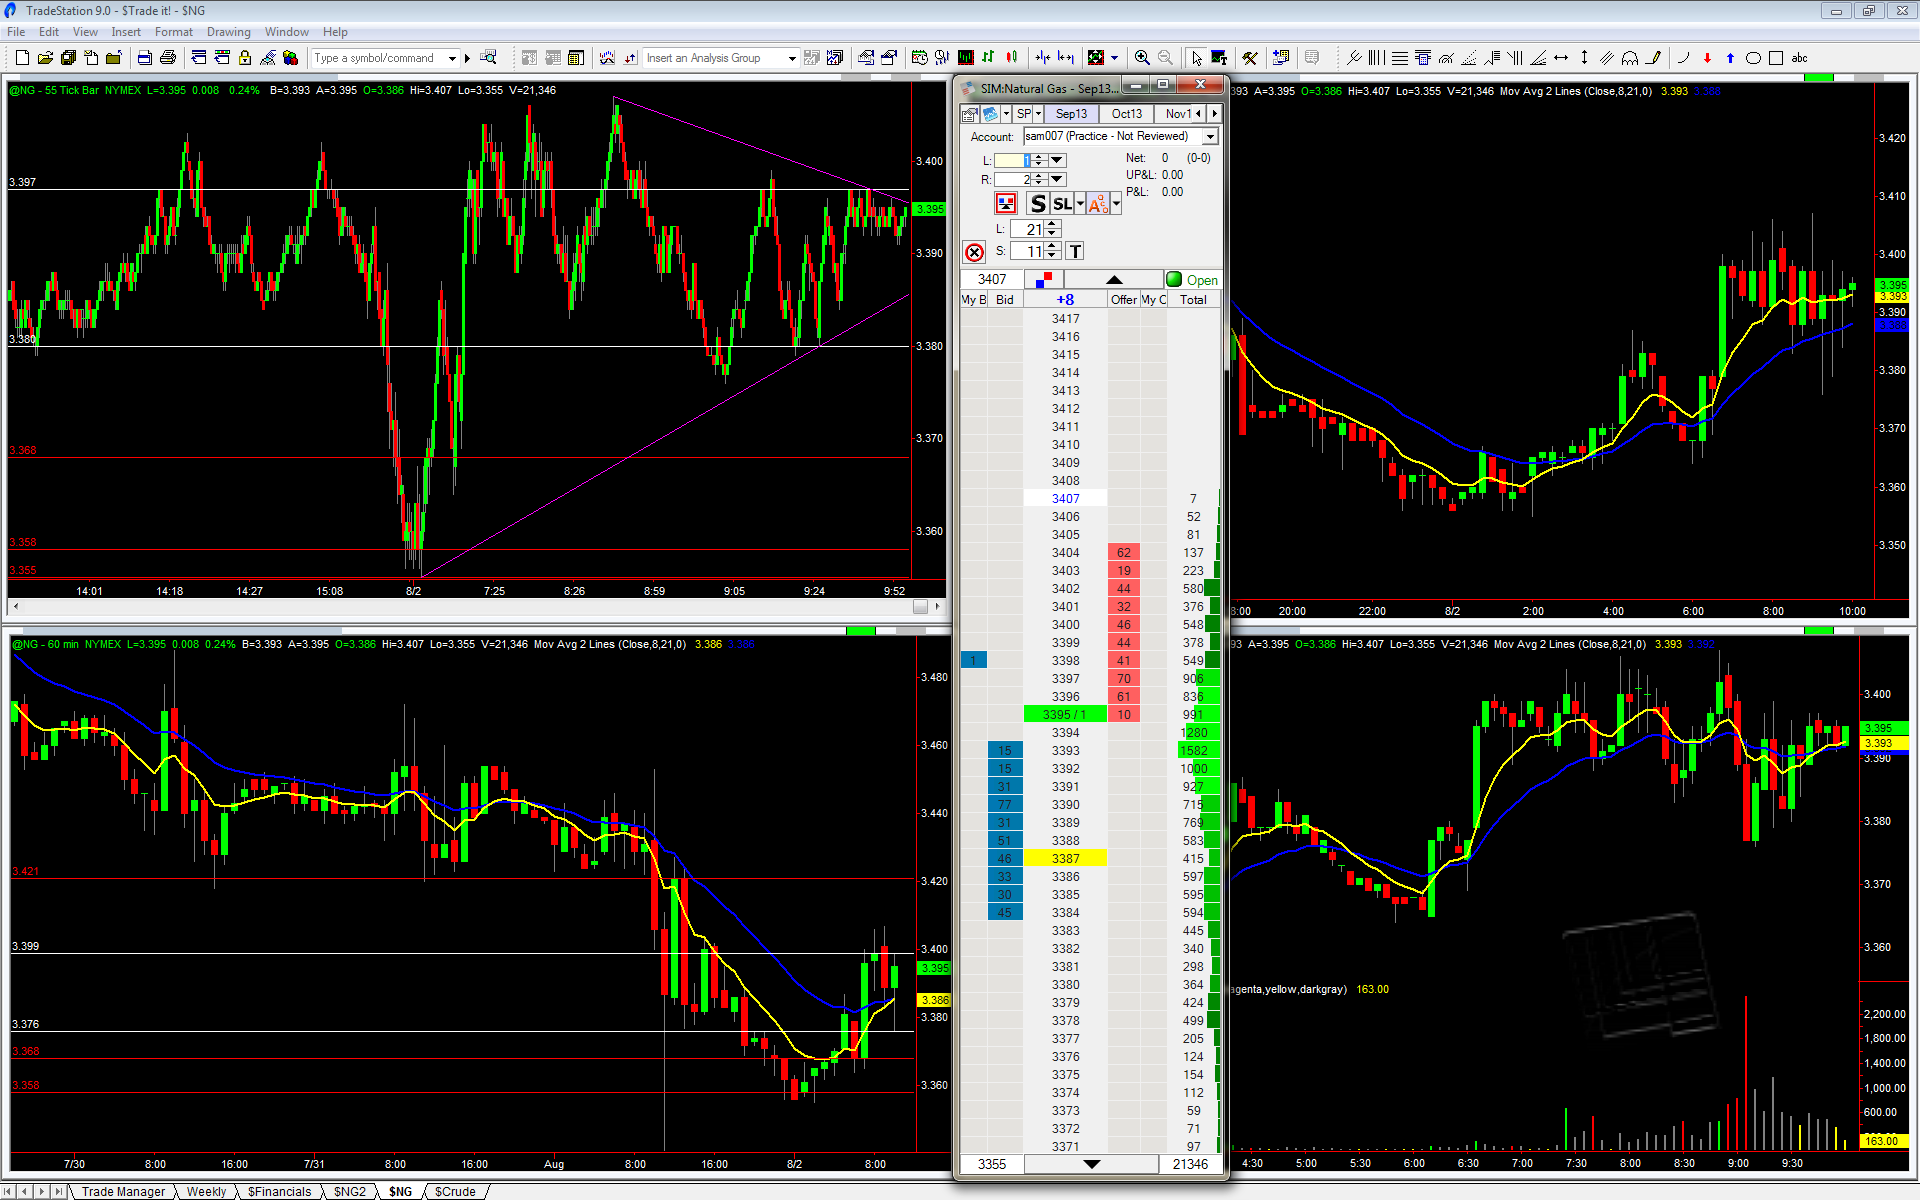Expand the R quantity dropdown arrow
The width and height of the screenshot is (1920, 1200).
pyautogui.click(x=1057, y=179)
